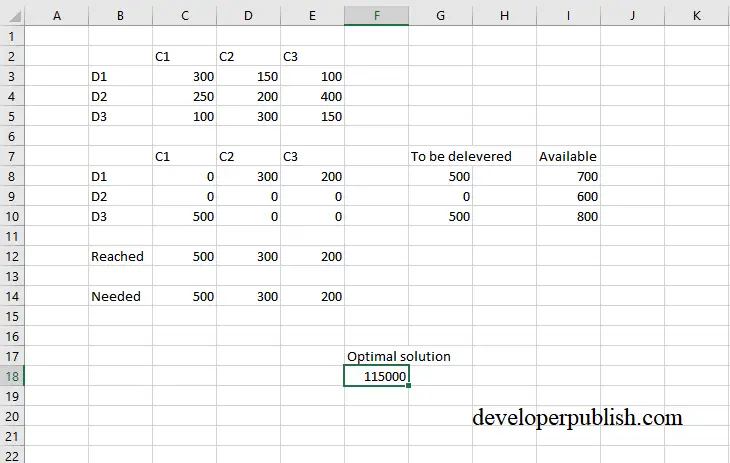This screenshot has height=463, width=730.
Task: Click cost value 150 in row 3
Action: (267, 76)
